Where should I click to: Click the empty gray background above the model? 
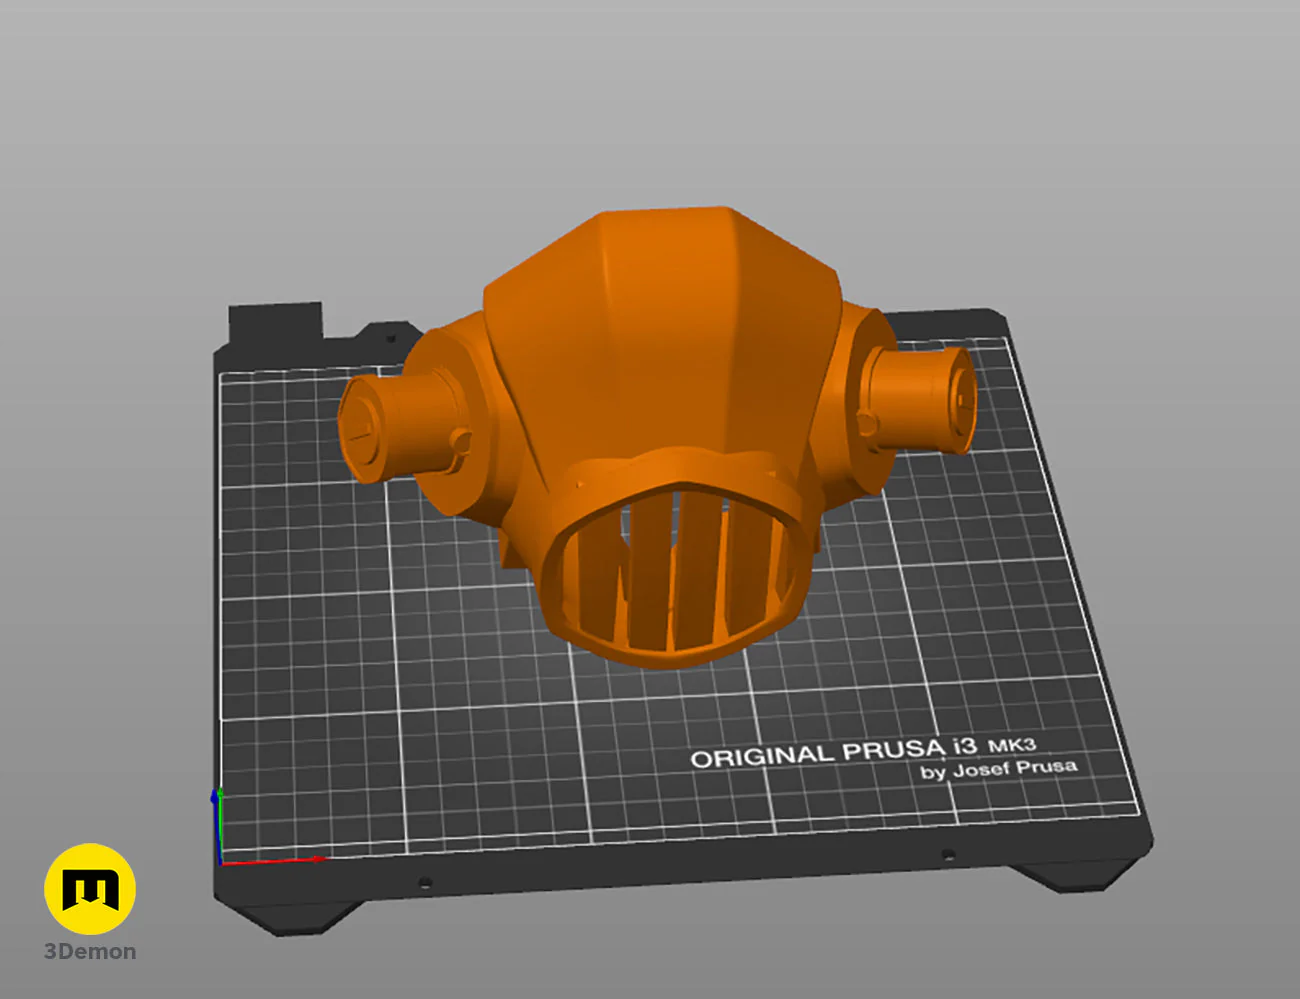click(x=650, y=100)
